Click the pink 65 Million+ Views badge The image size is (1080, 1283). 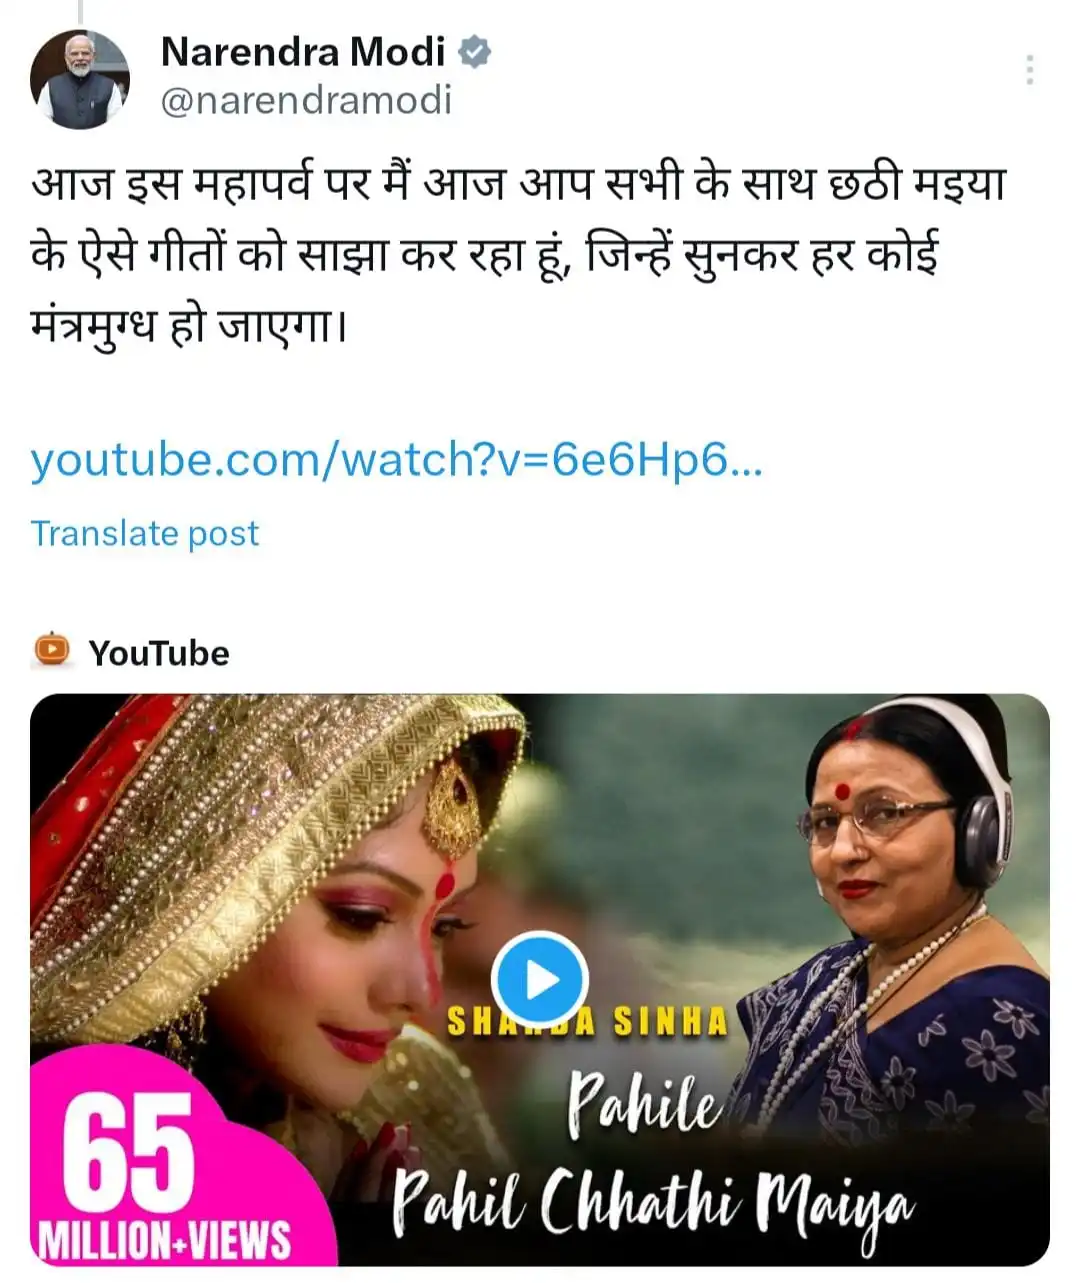pos(165,1175)
